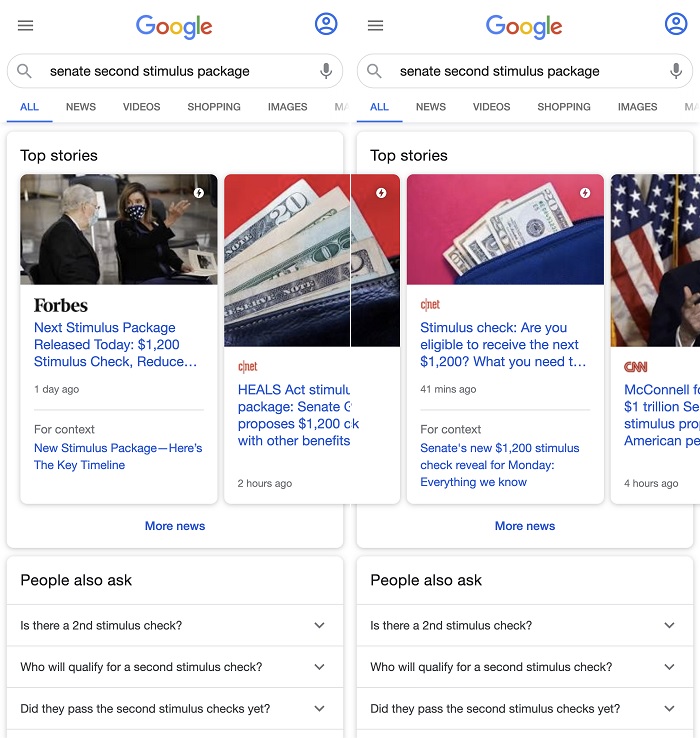Open SHOPPING tab in left screenshot
The width and height of the screenshot is (700, 738).
click(x=214, y=107)
